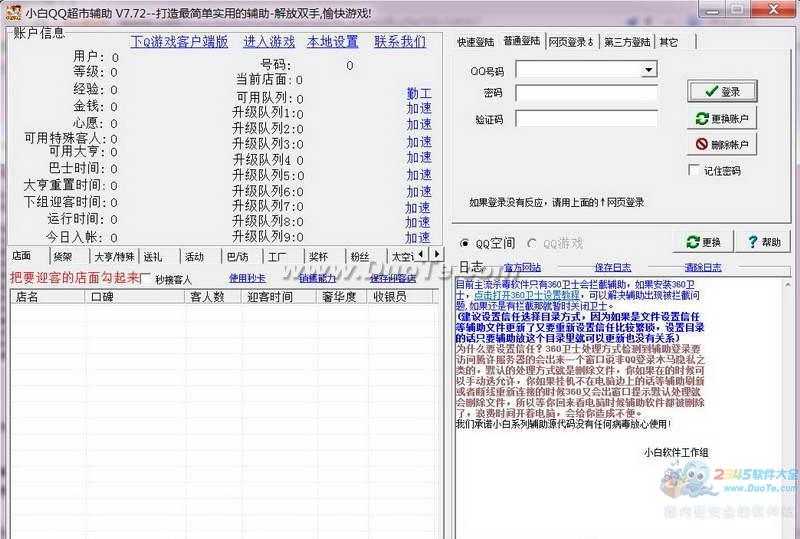Click 加速 next to 升级队列3
Image resolution: width=800 pixels, height=539 pixels.
pos(419,142)
